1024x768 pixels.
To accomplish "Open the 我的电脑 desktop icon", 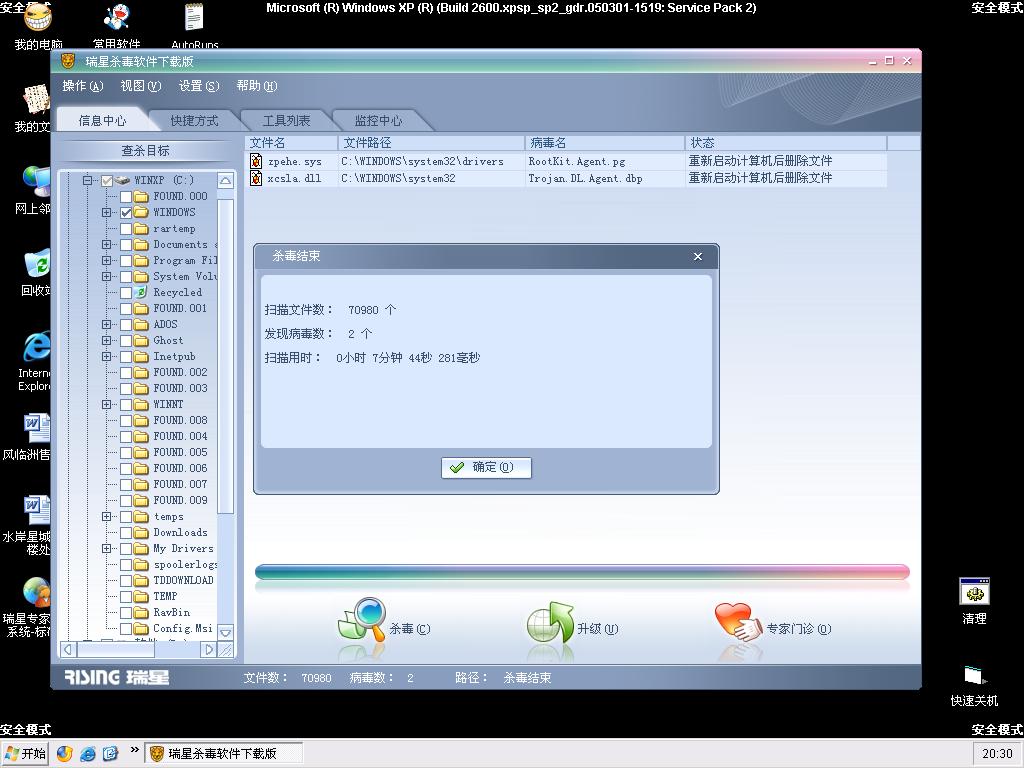I will tap(38, 18).
